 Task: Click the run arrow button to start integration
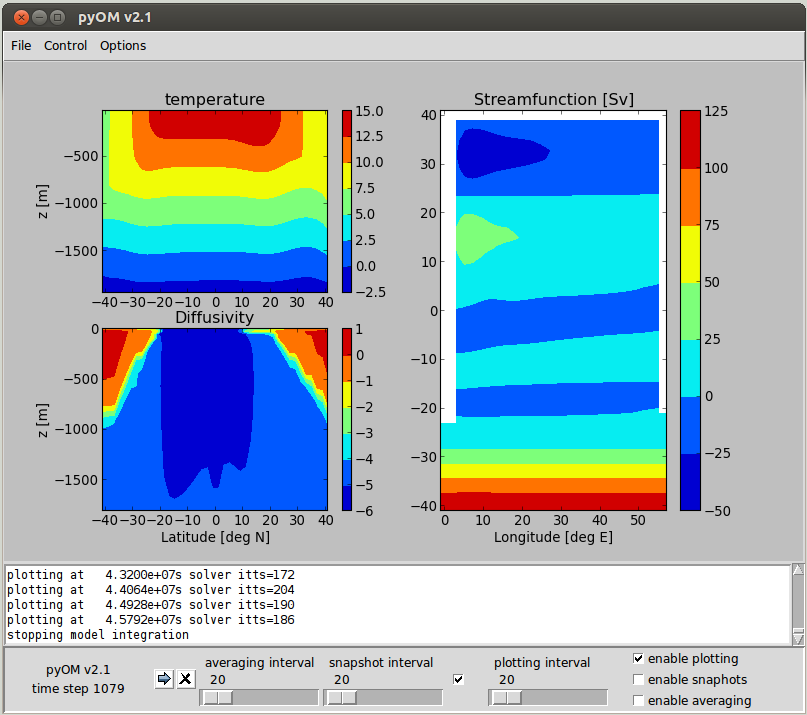[x=164, y=680]
